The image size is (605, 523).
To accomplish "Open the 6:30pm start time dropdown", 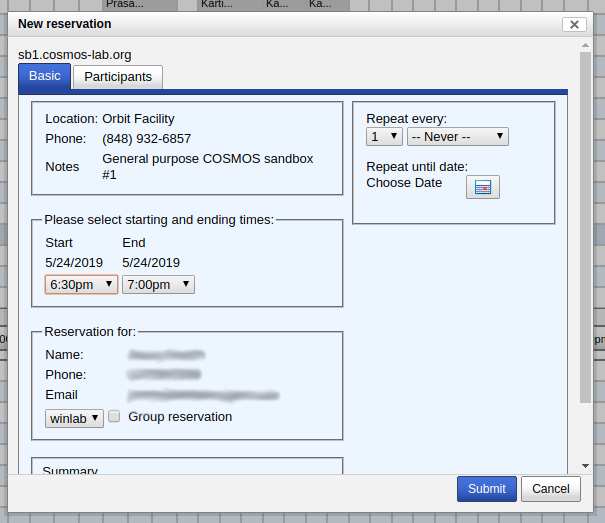I will (82, 285).
